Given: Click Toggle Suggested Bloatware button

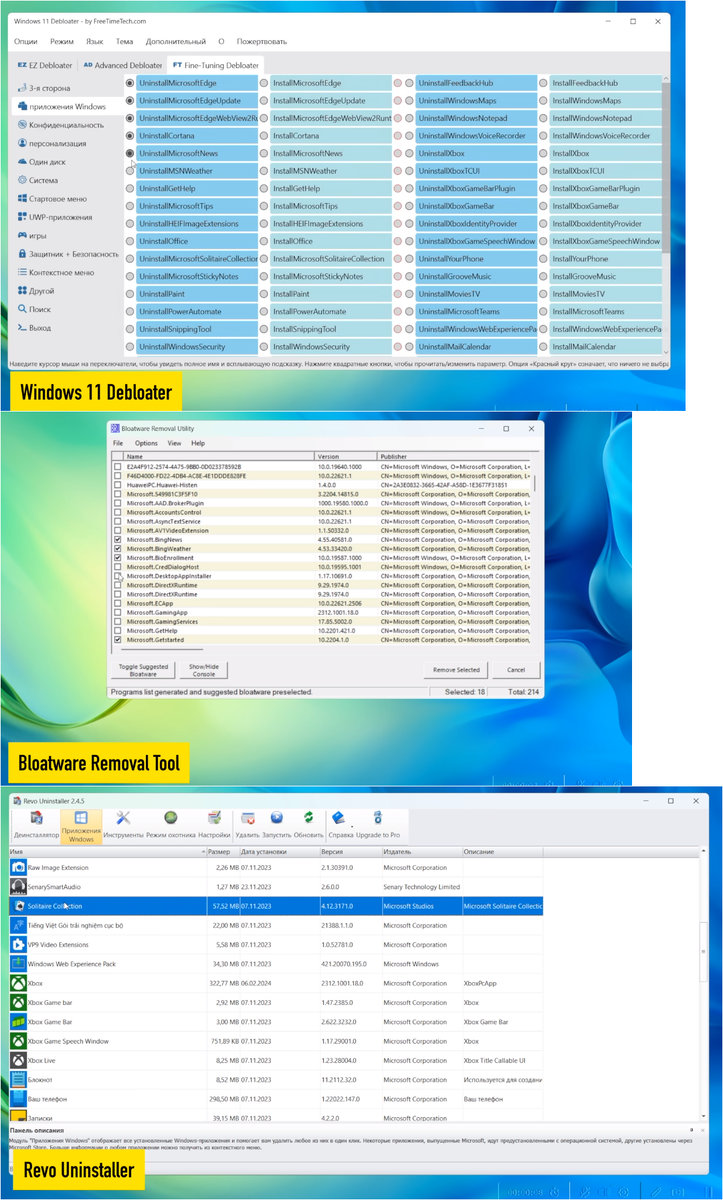Looking at the screenshot, I should pyautogui.click(x=142, y=670).
